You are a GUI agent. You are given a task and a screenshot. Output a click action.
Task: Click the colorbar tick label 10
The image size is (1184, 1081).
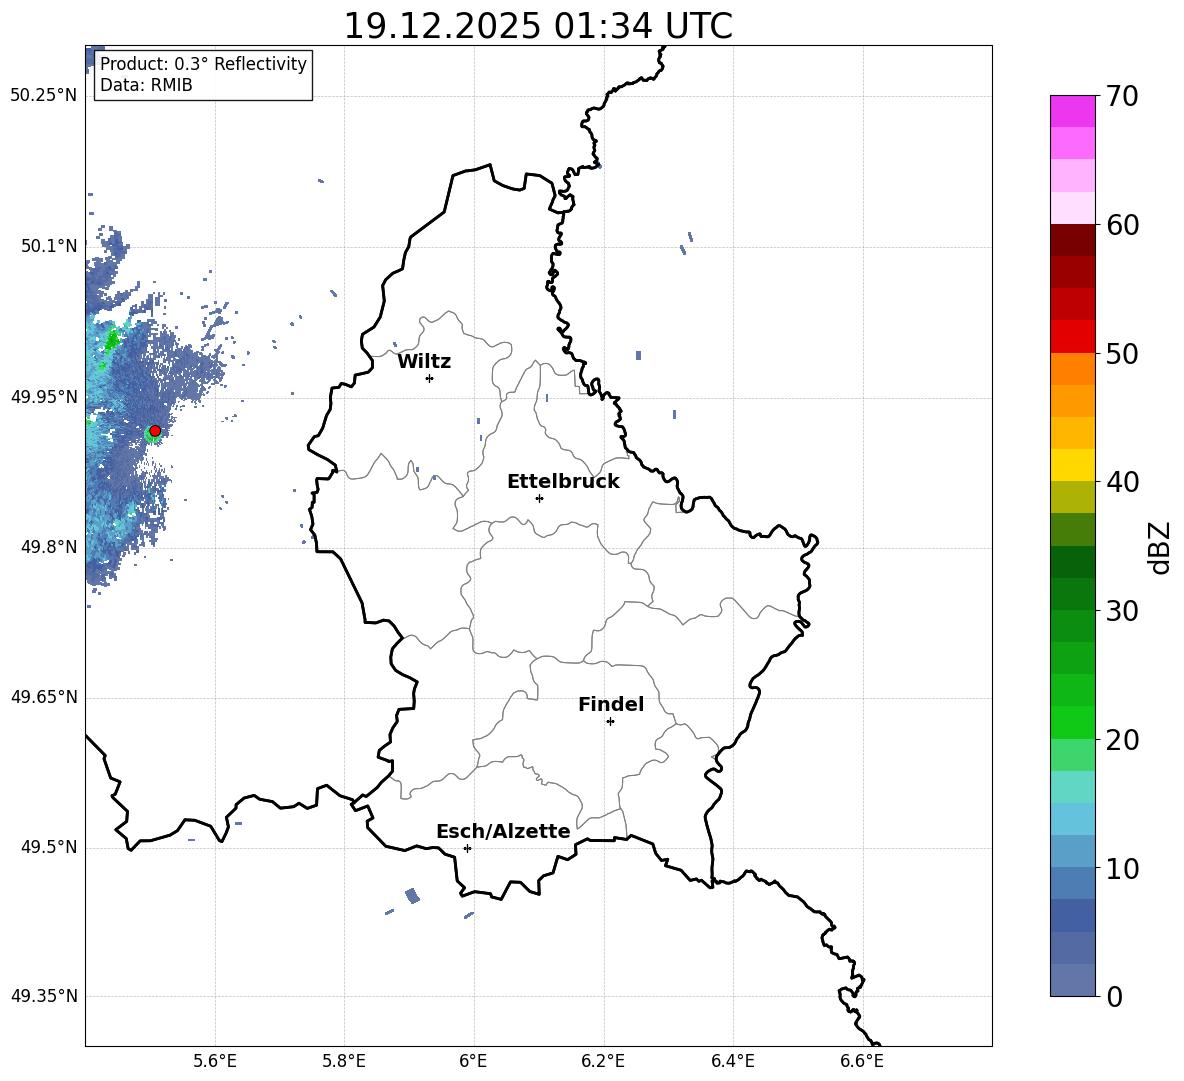point(1122,869)
